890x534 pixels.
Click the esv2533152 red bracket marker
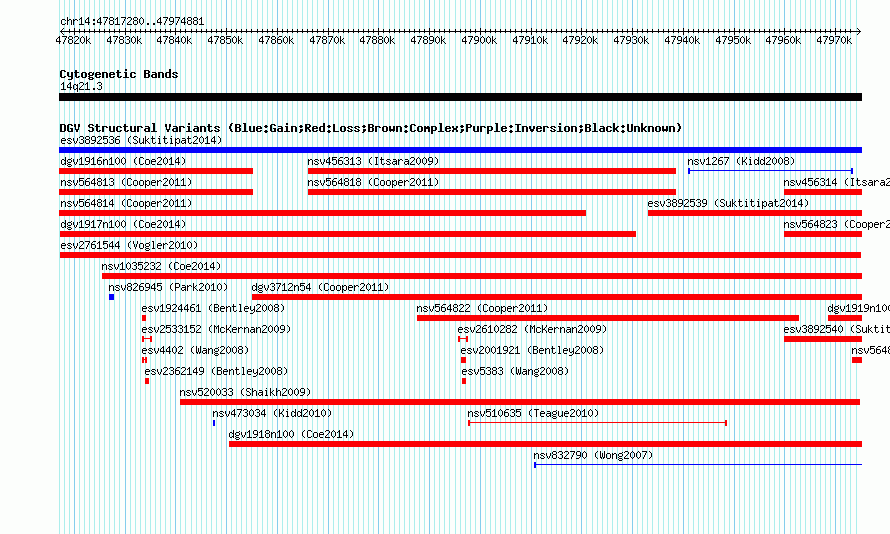coord(146,339)
